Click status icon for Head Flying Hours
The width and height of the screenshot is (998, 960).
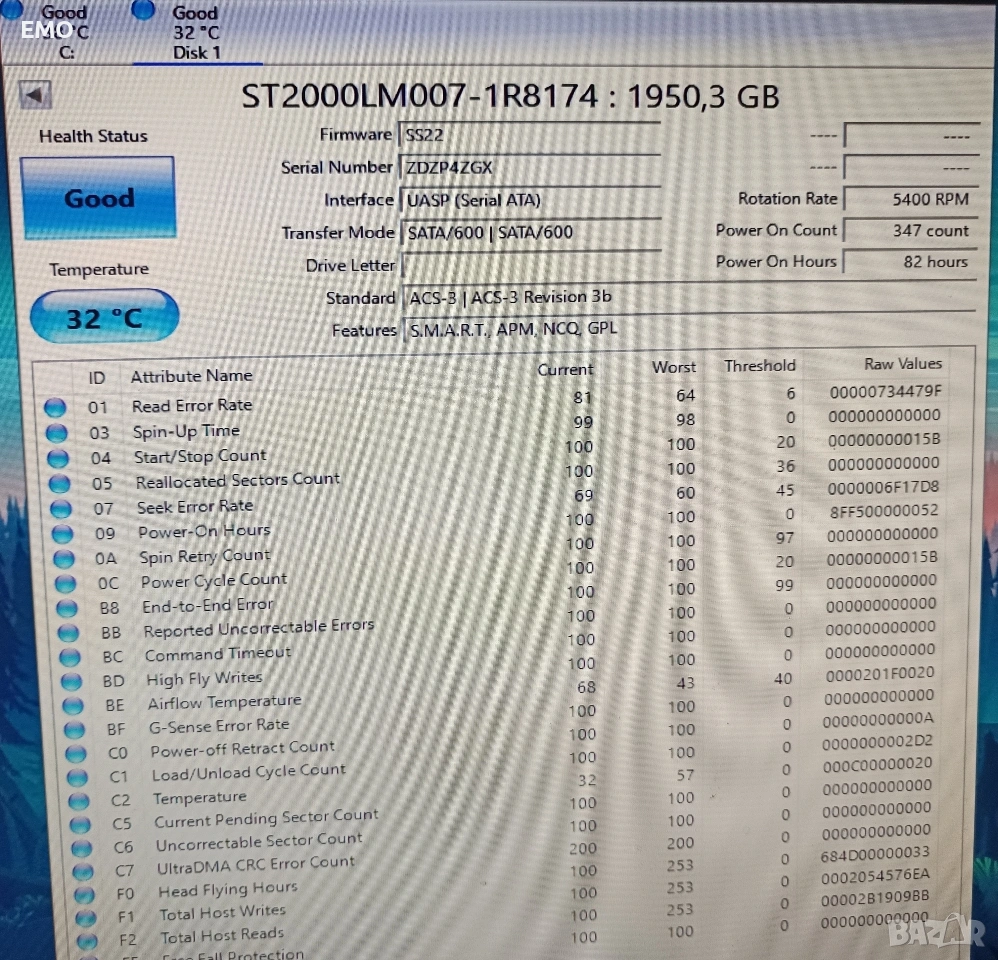point(84,894)
